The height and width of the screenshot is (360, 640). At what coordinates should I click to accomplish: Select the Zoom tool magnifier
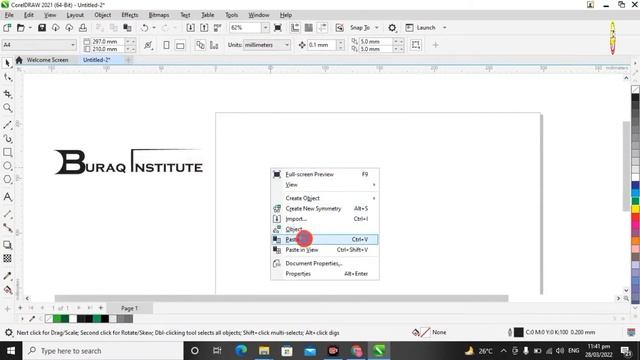[7, 108]
